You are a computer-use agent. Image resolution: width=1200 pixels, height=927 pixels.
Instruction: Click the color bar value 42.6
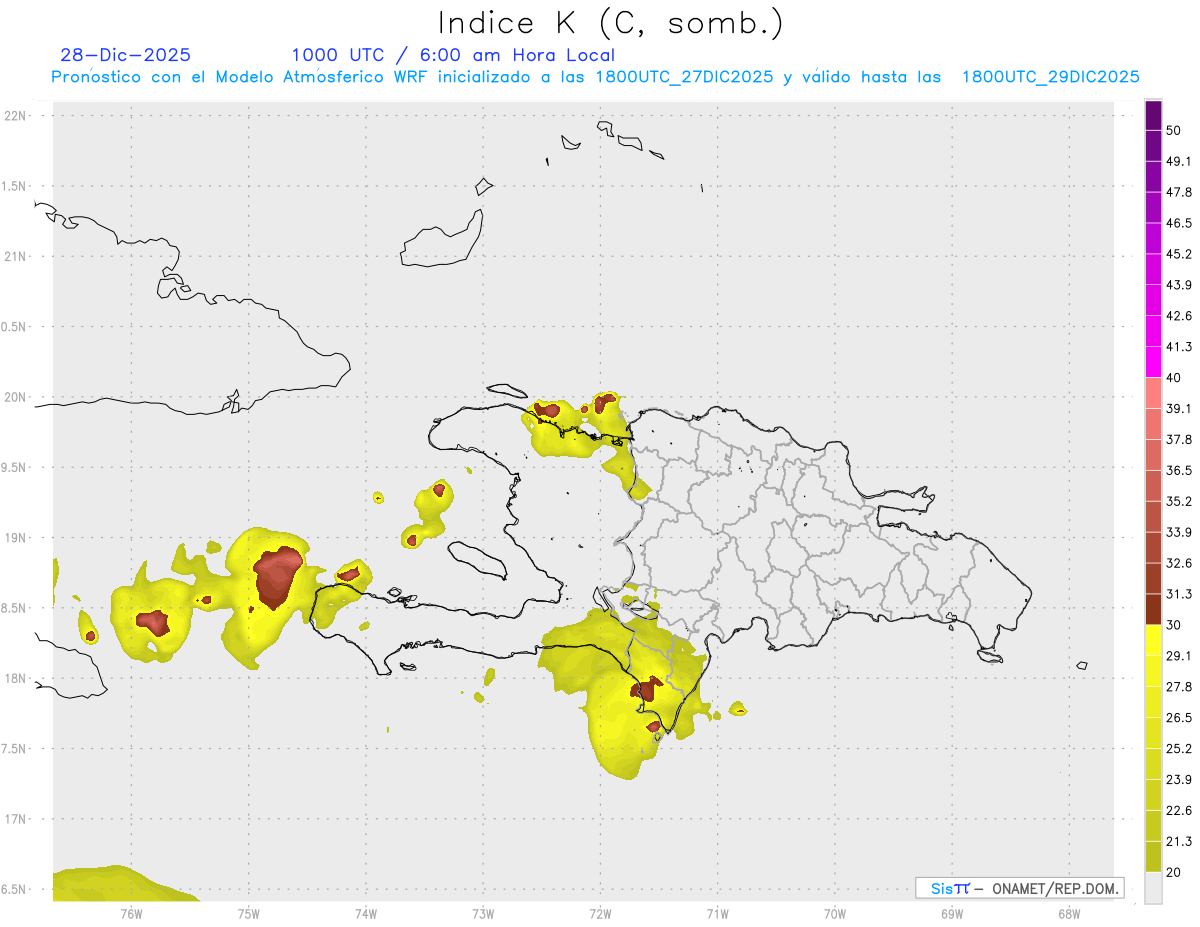1179,316
